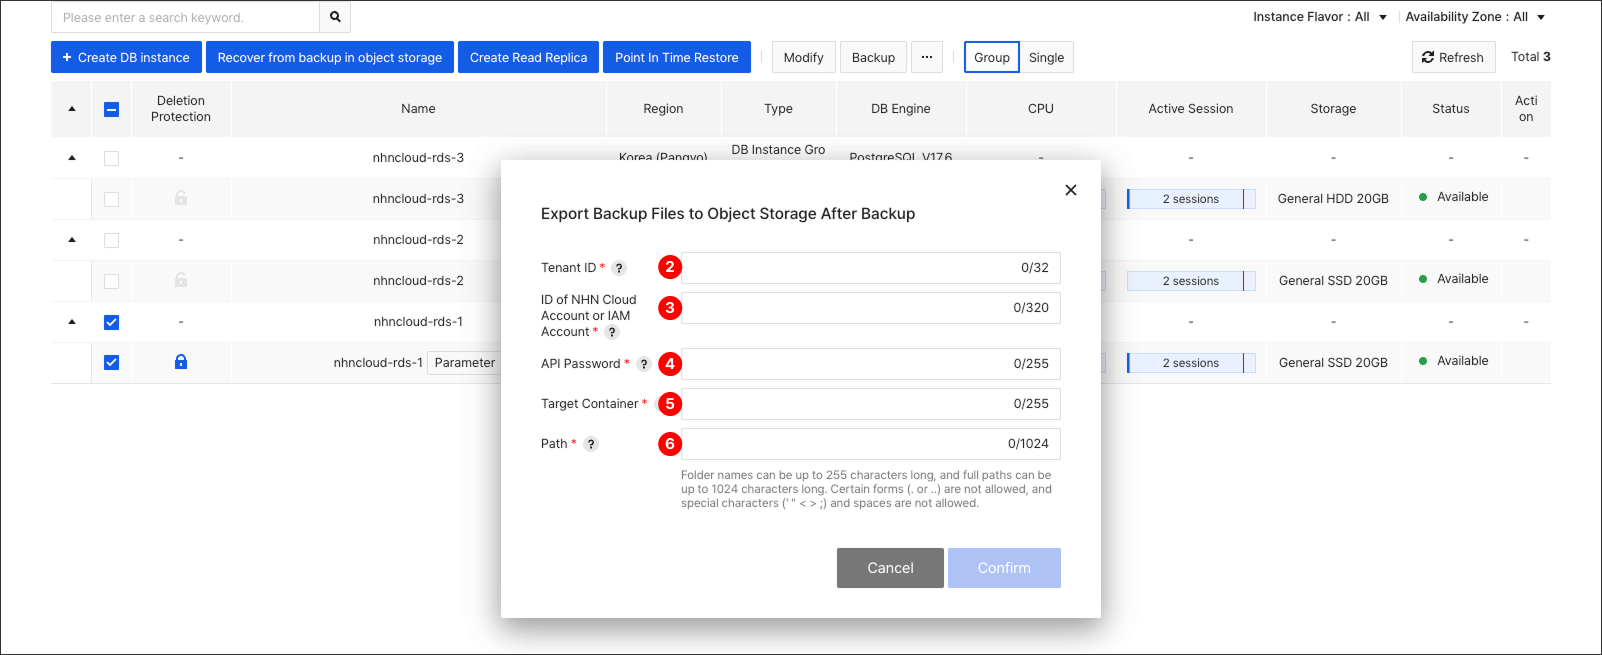This screenshot has width=1602, height=655.
Task: Check the nhncloud-rds-3 group checkbox
Action: pos(111,158)
